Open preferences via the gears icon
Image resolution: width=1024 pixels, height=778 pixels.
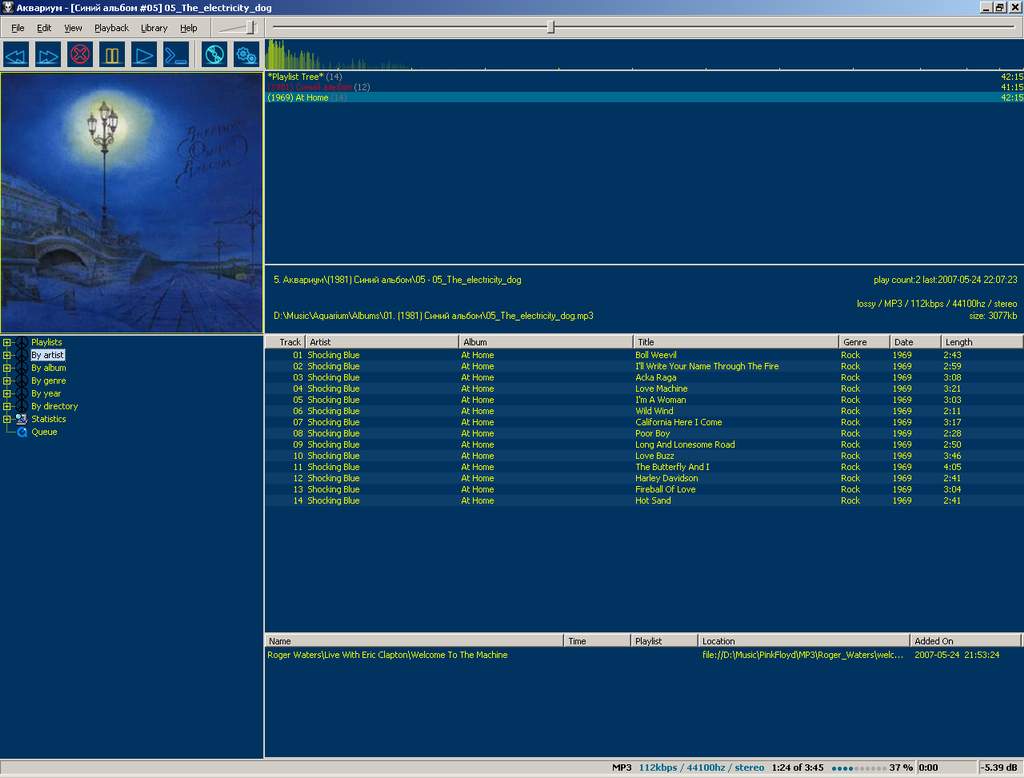[x=246, y=54]
